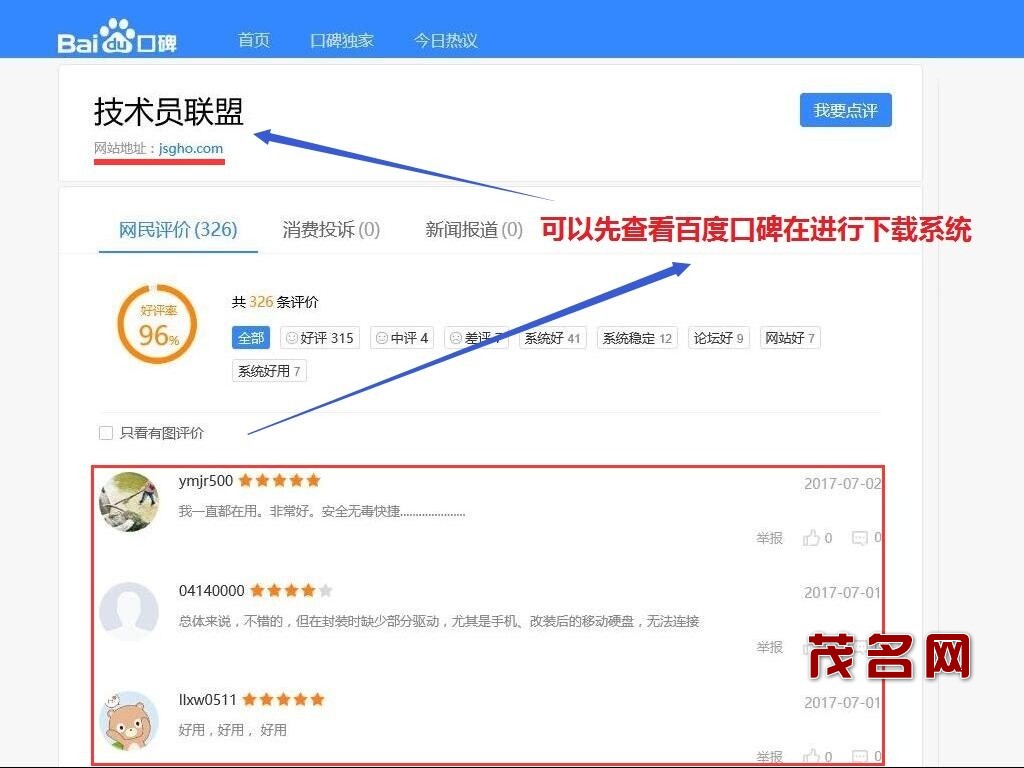
Task: Select the 全部 review filter
Action: (x=251, y=338)
